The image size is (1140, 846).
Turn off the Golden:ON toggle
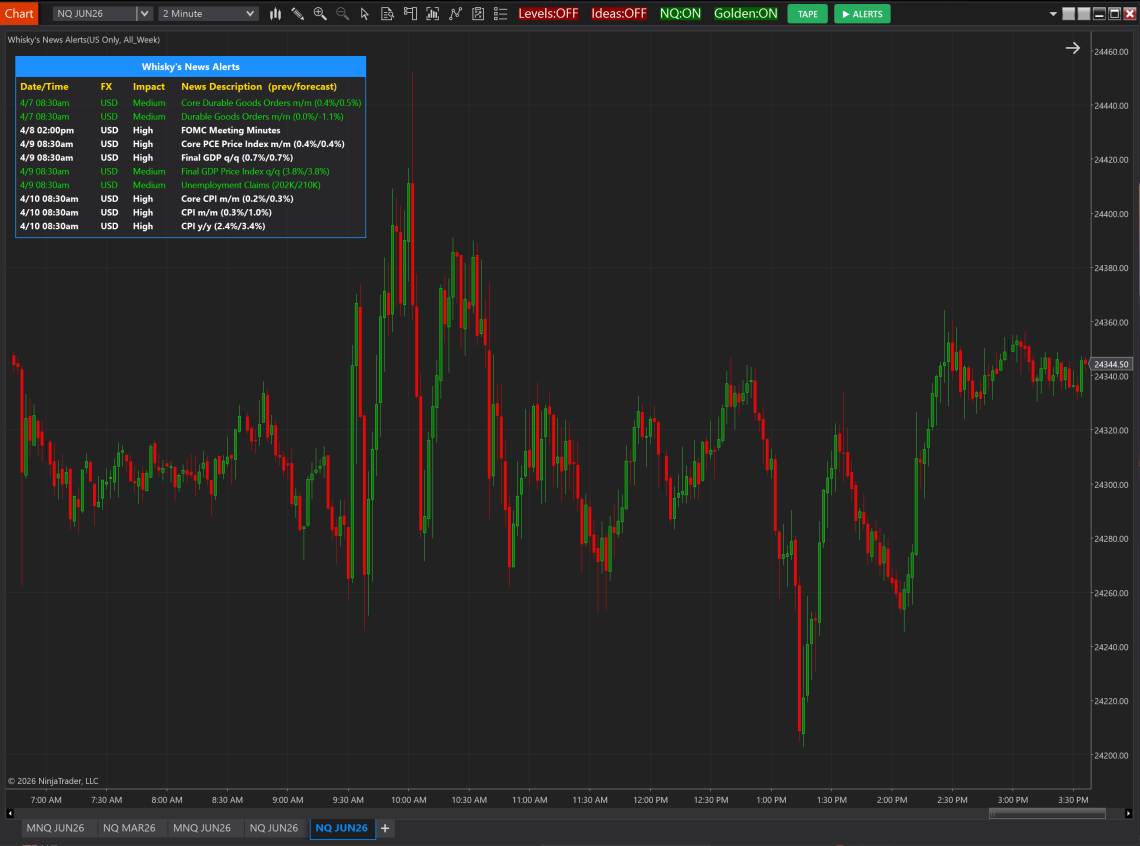tap(745, 14)
